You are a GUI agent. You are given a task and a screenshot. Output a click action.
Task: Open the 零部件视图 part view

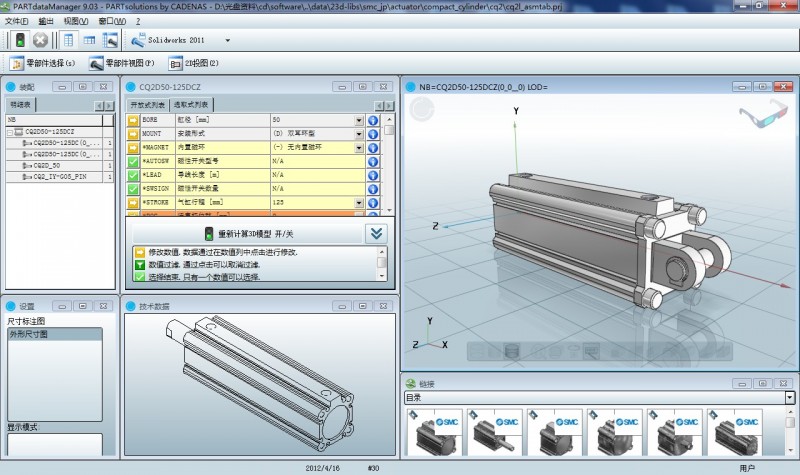(x=122, y=63)
